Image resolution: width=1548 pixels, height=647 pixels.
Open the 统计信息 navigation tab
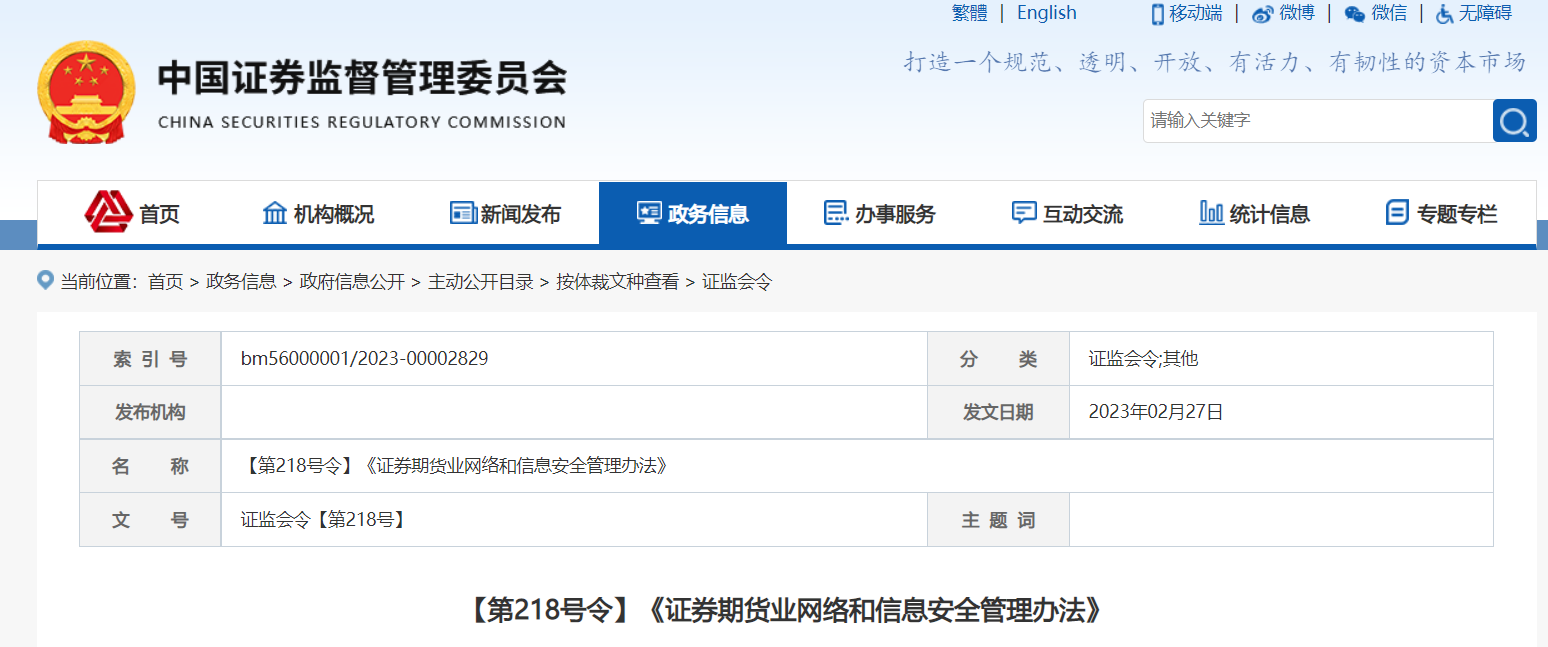tap(1254, 213)
